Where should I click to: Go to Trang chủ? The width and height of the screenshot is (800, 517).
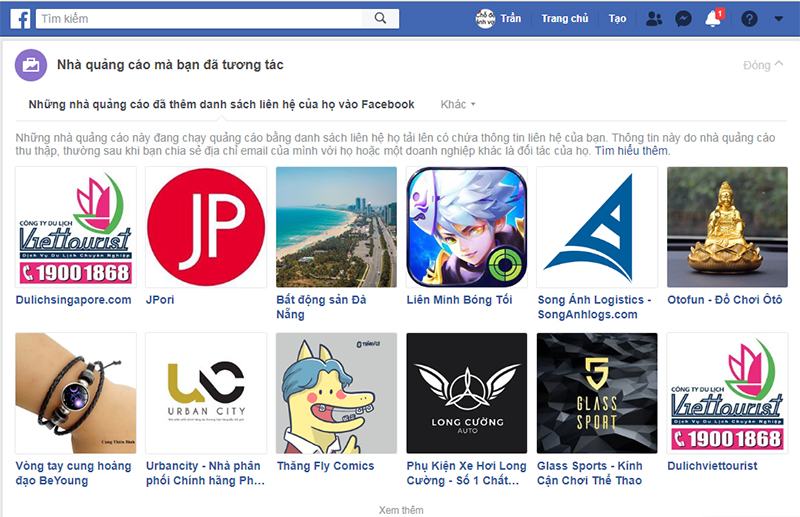(x=565, y=18)
